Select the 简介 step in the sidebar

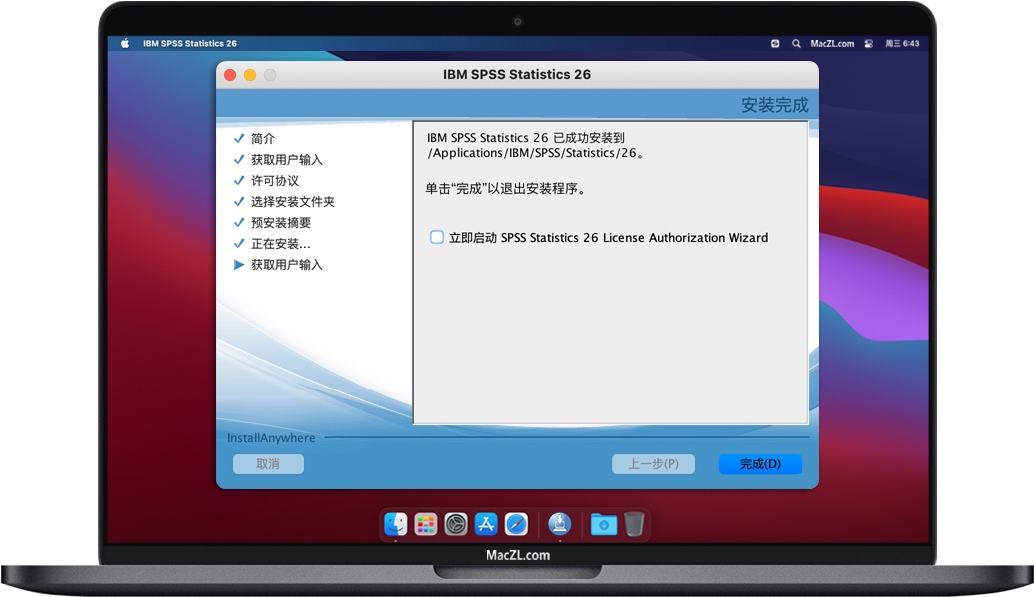click(x=262, y=138)
